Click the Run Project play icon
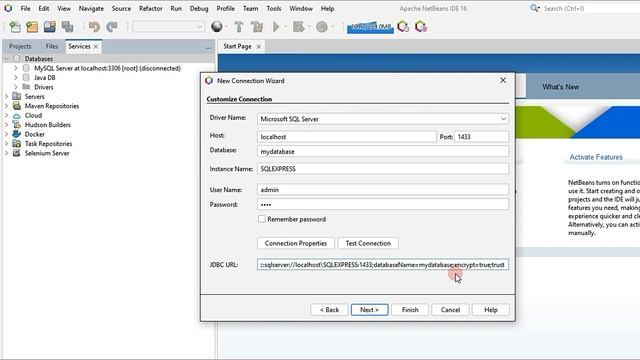This screenshot has width=640, height=360. pyautogui.click(x=276, y=27)
